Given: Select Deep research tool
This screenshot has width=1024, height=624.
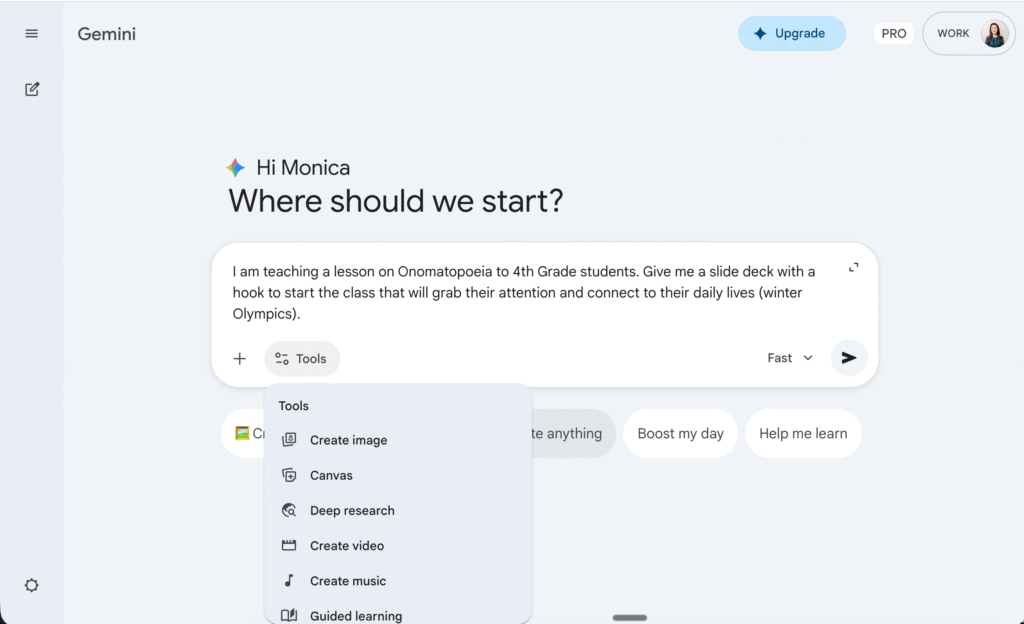Looking at the screenshot, I should (352, 510).
